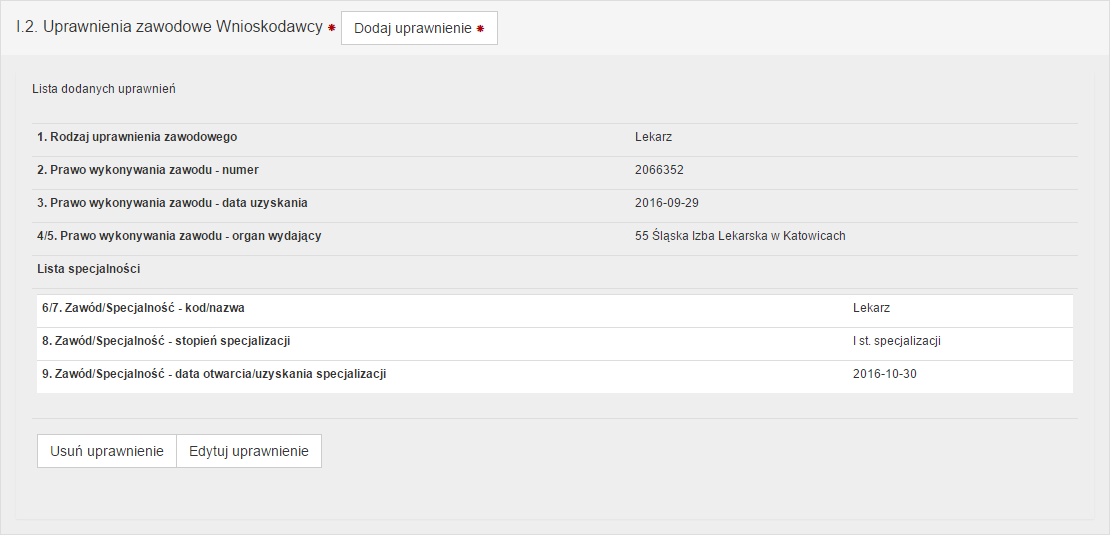Click the Śląska Izba Lekarska w Katowicach value
The width and height of the screenshot is (1110, 535).
(740, 236)
